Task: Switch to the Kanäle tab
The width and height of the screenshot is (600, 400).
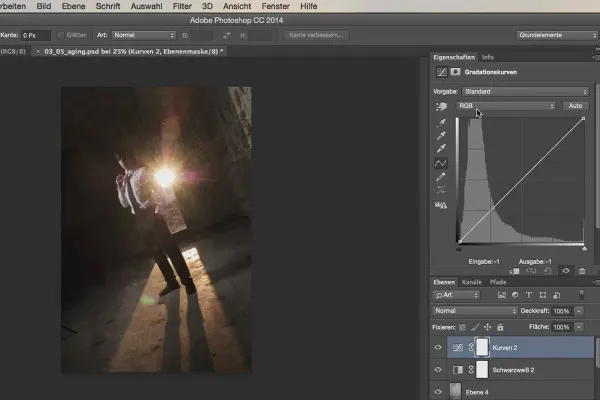Action: [x=472, y=282]
